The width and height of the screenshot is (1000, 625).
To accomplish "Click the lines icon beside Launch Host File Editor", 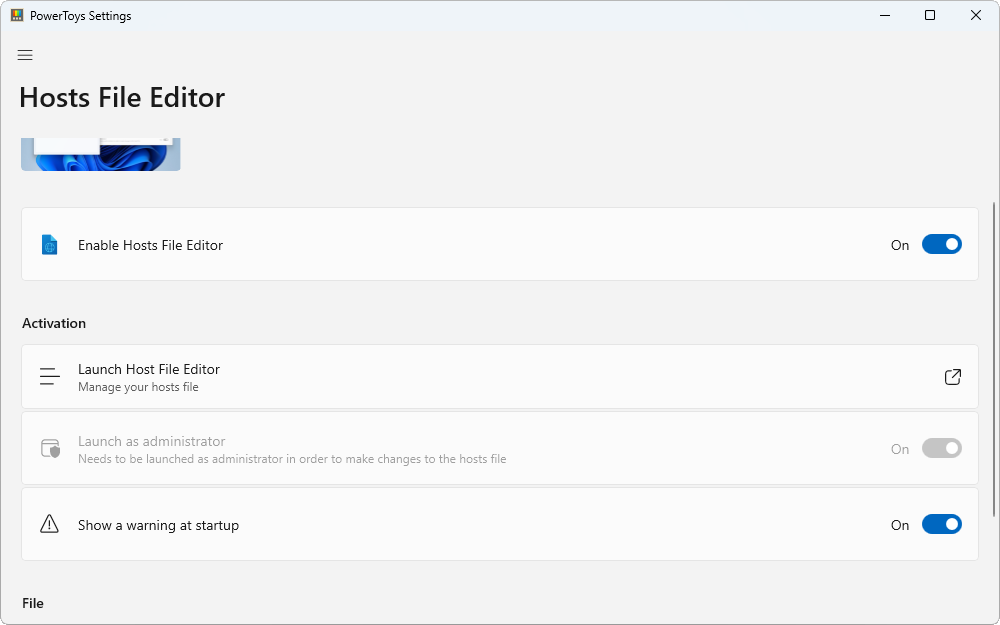I will coord(49,377).
